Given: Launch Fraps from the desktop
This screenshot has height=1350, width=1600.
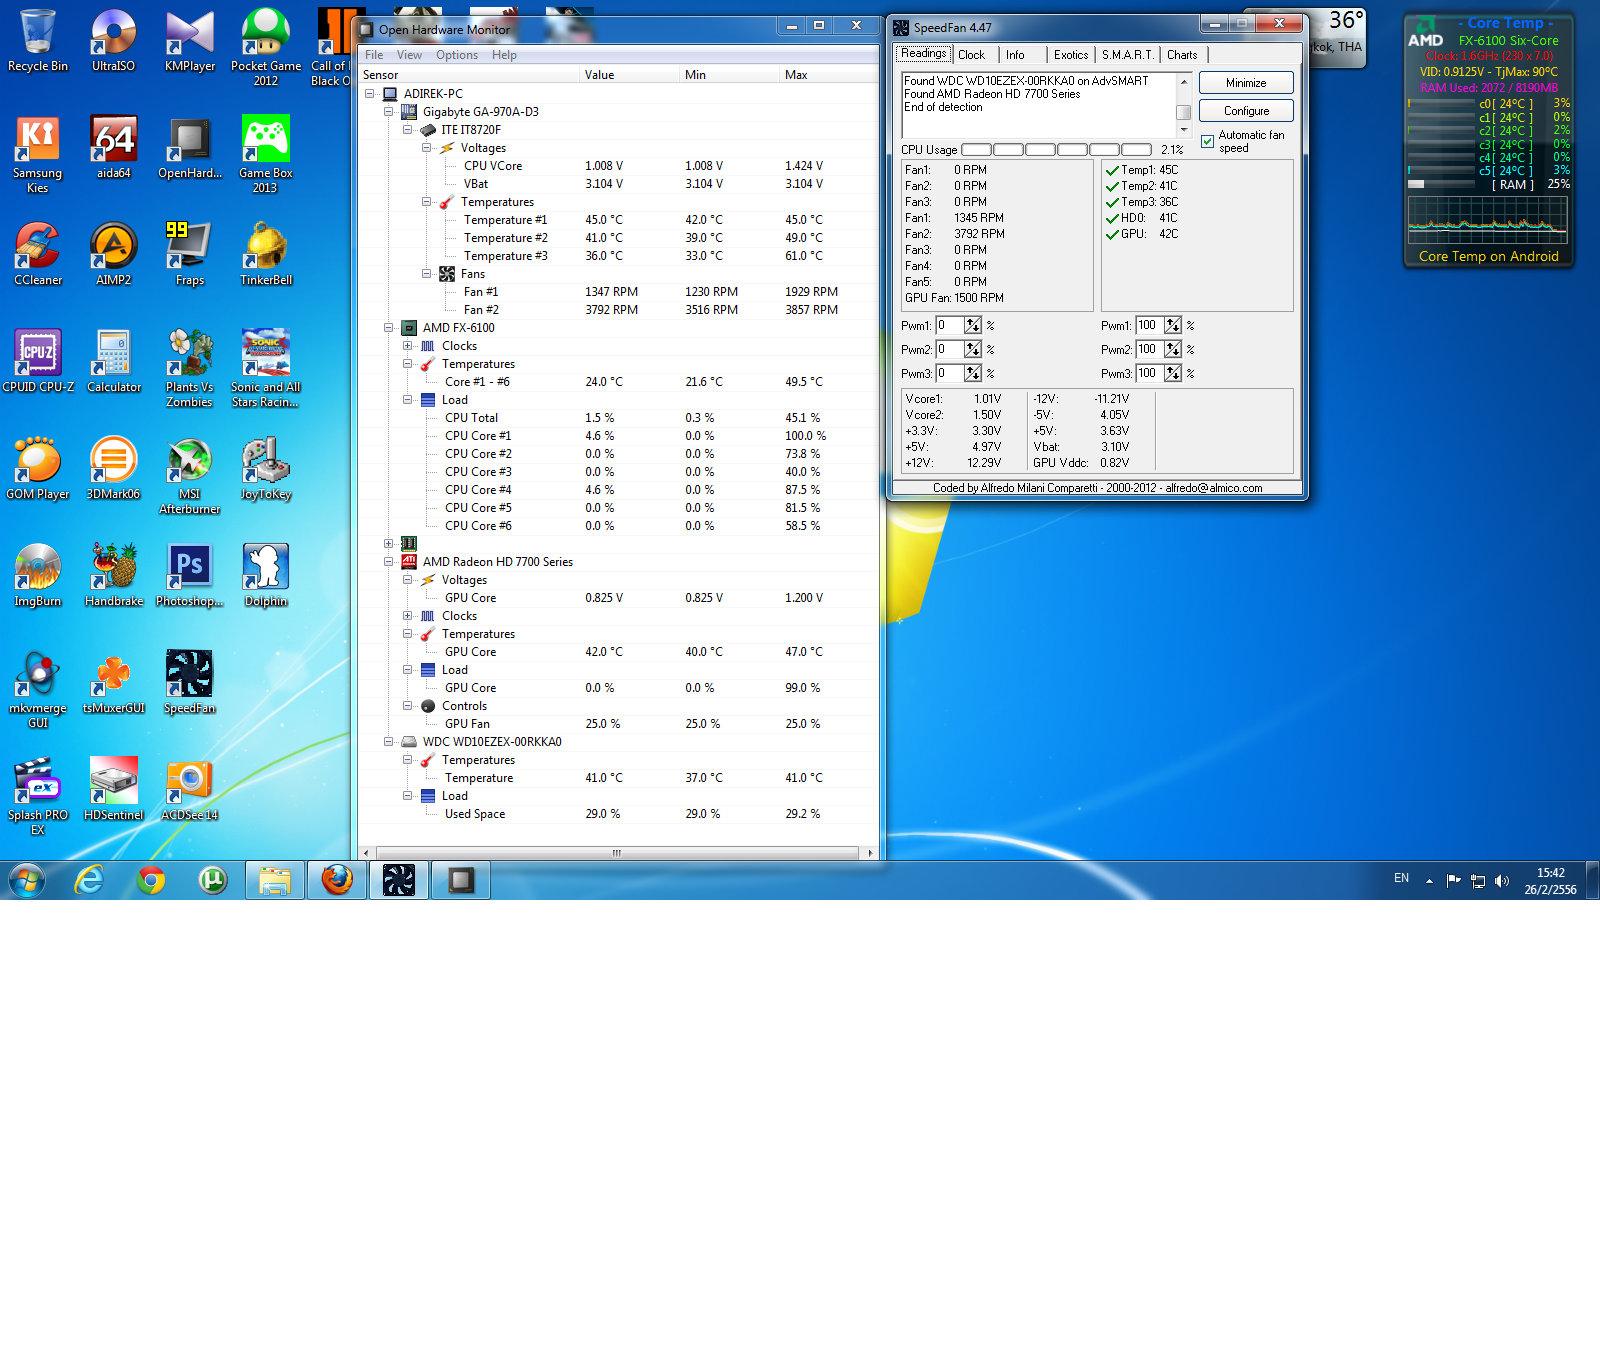Looking at the screenshot, I should coord(190,255).
